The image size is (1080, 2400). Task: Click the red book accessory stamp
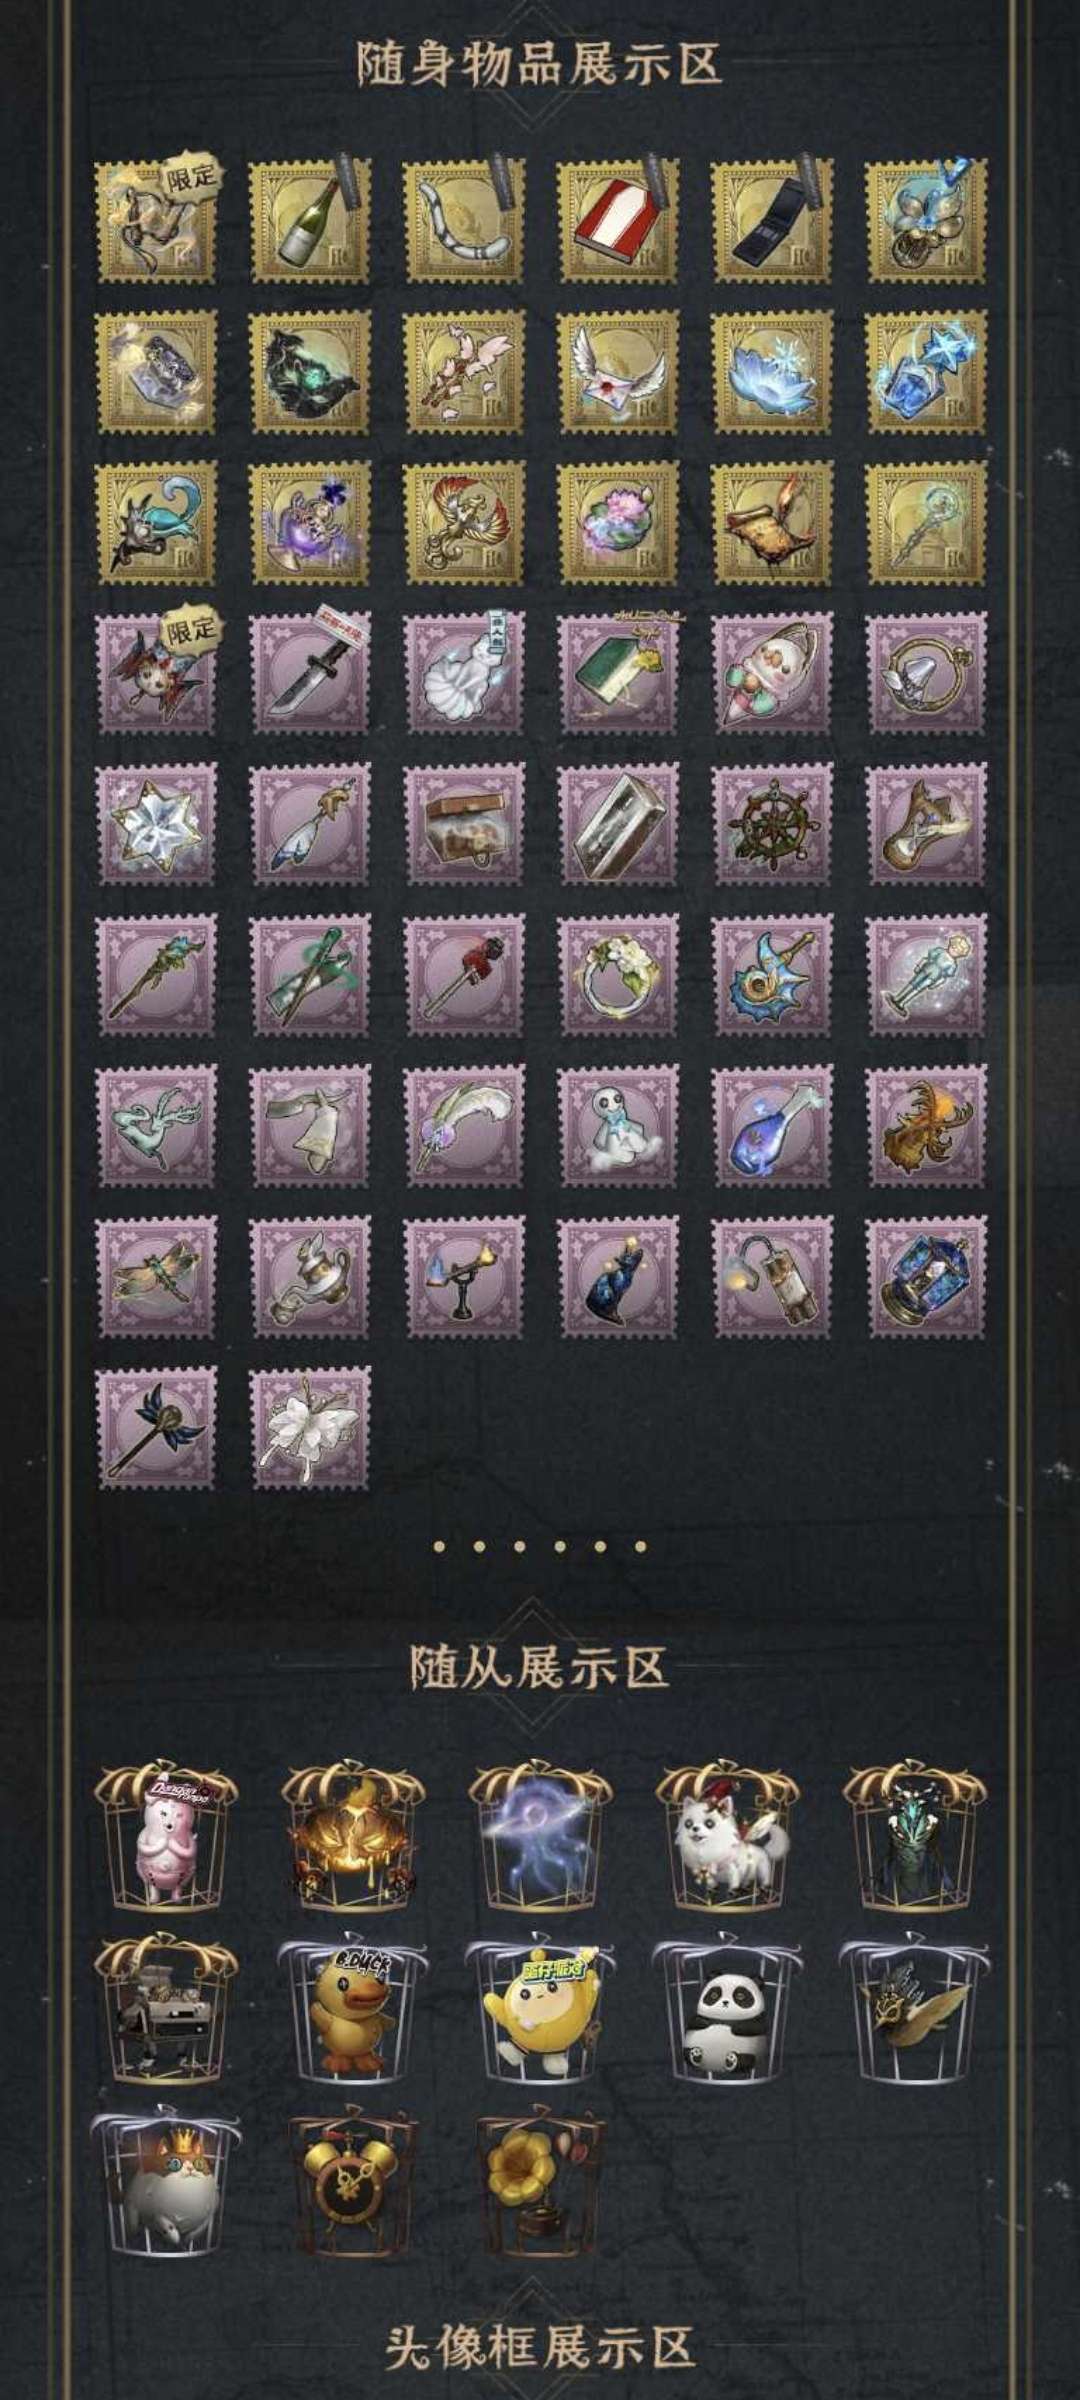618,221
